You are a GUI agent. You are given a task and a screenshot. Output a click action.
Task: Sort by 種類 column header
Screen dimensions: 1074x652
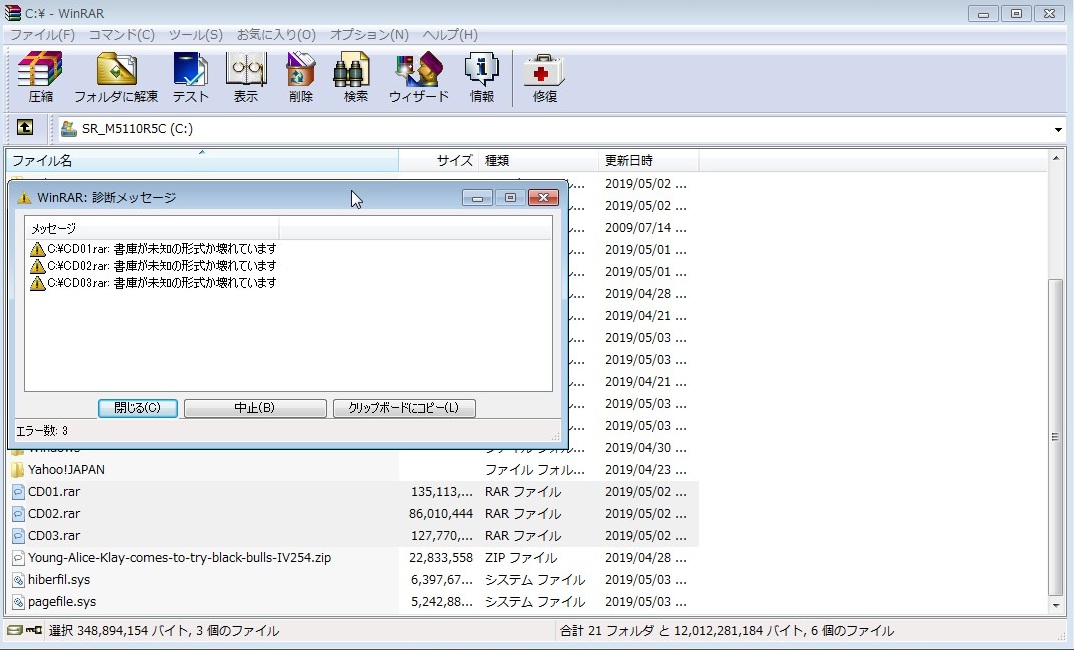538,160
